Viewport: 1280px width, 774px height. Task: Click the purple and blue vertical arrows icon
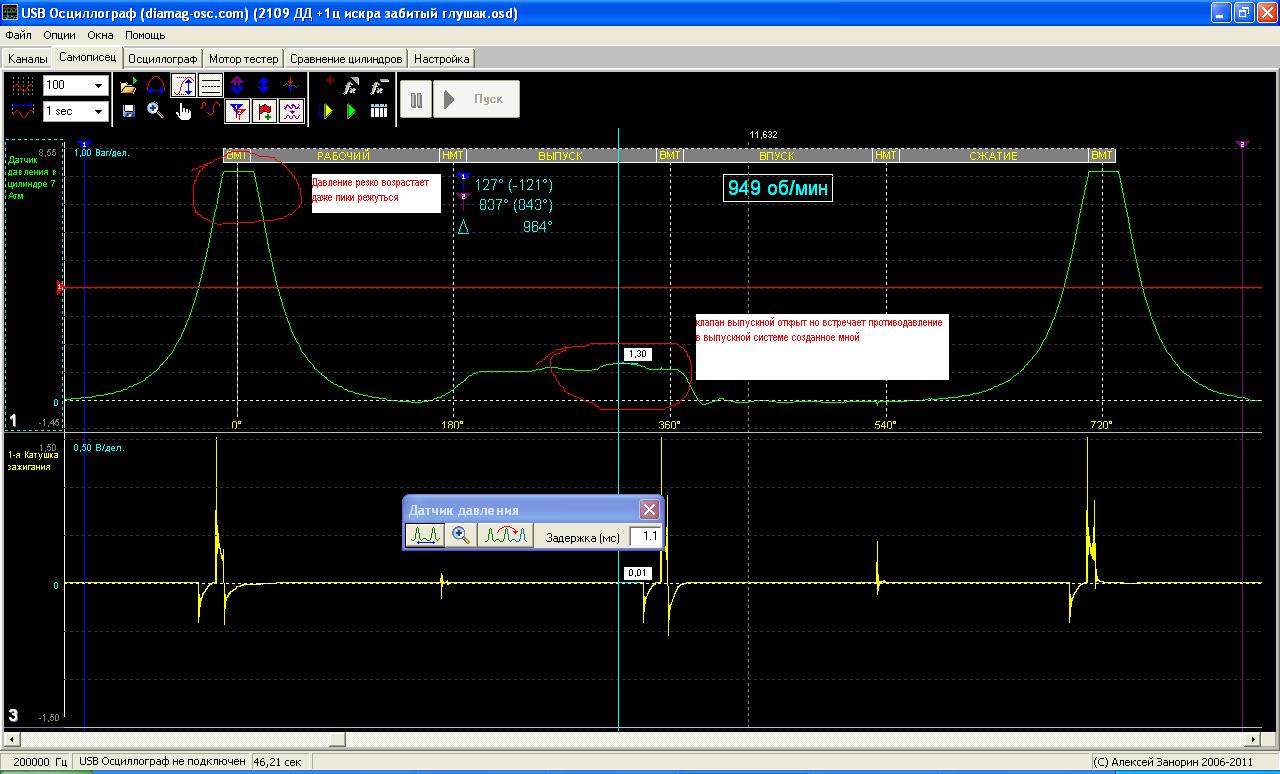(x=237, y=86)
